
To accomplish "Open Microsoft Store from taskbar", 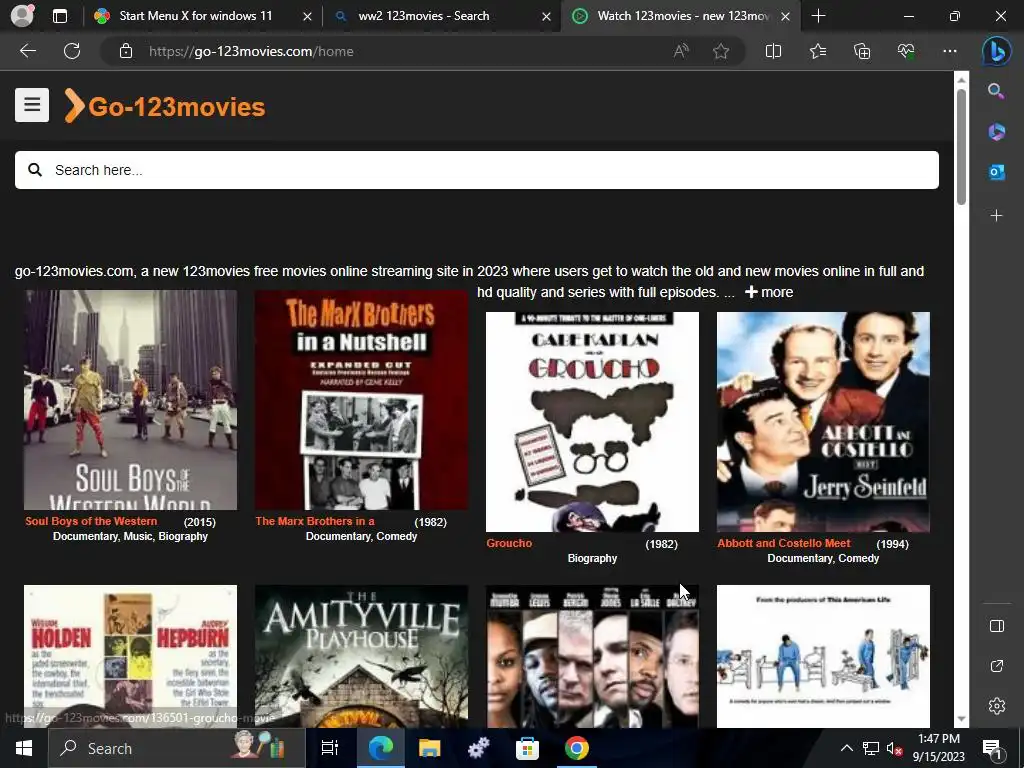I will point(527,748).
